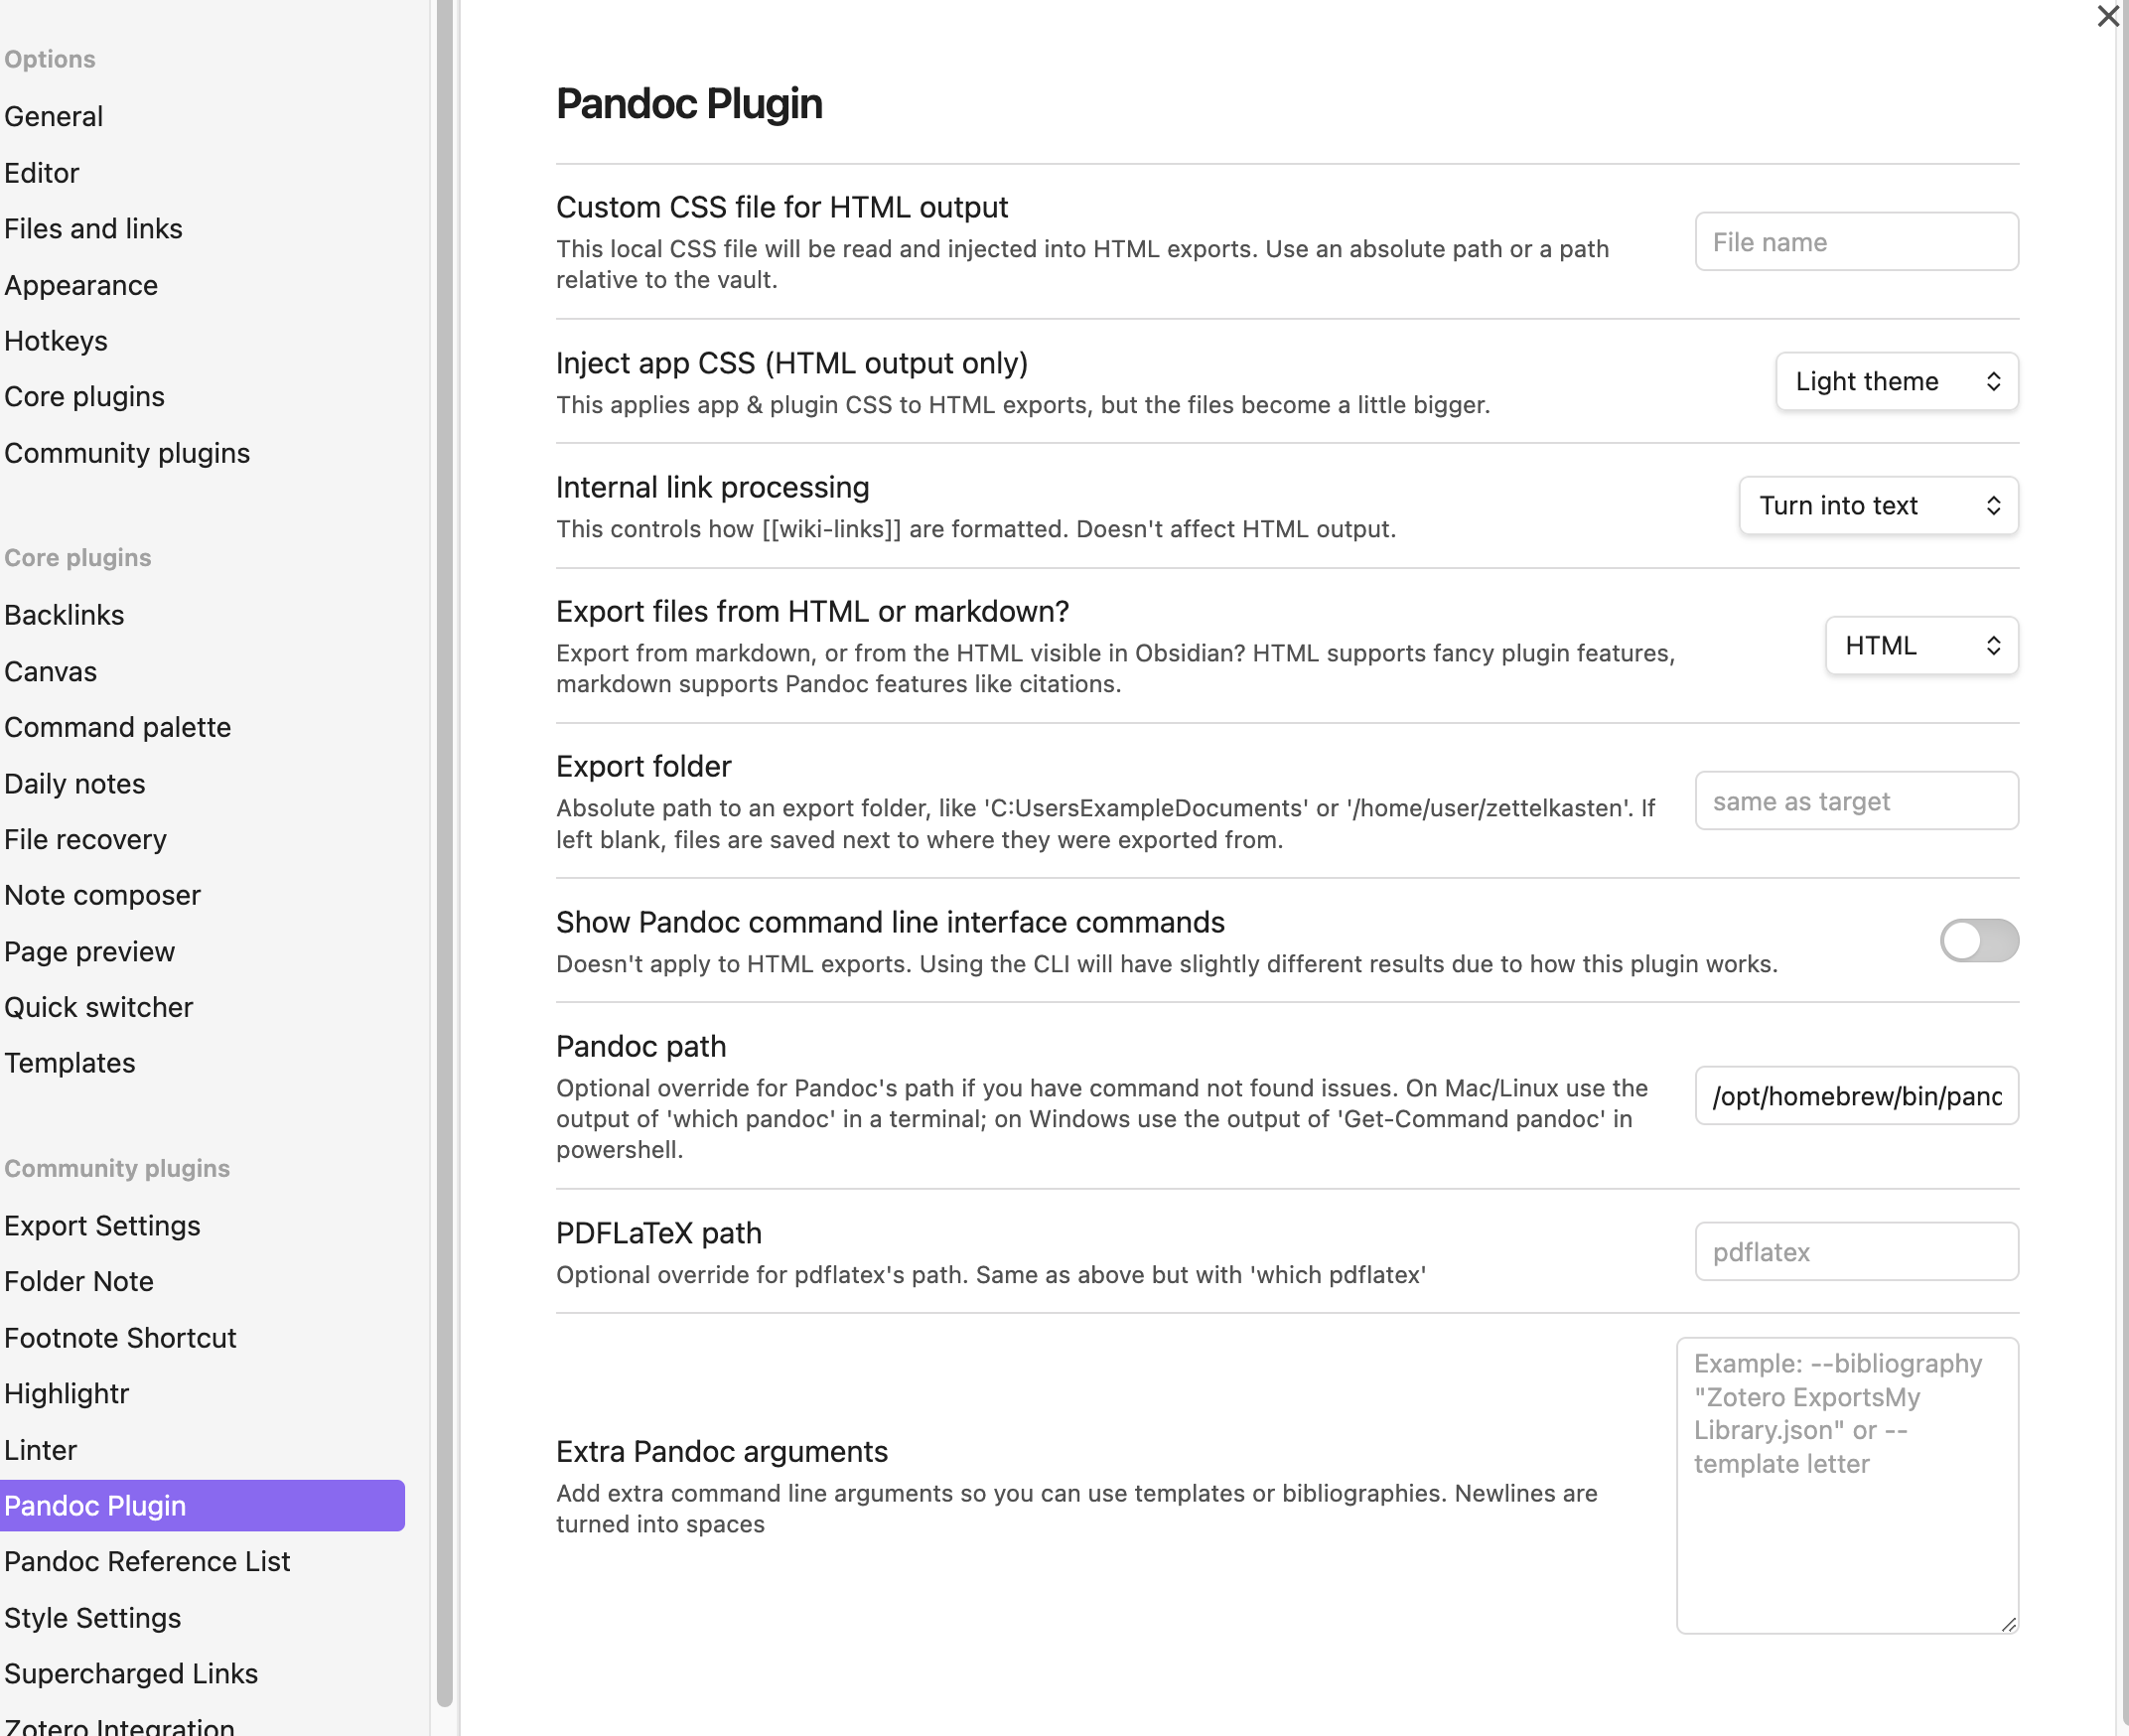Open the Export from HTML or markdown dropdown

[1921, 645]
